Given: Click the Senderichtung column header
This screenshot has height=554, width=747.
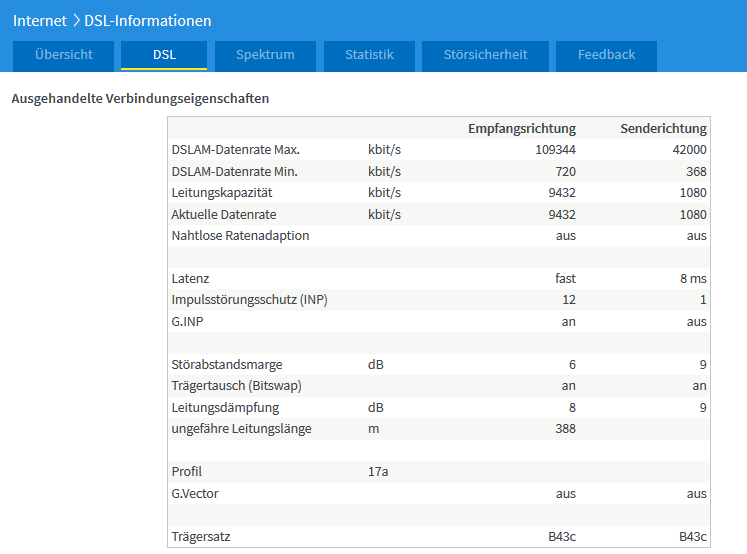Looking at the screenshot, I should [663, 129].
